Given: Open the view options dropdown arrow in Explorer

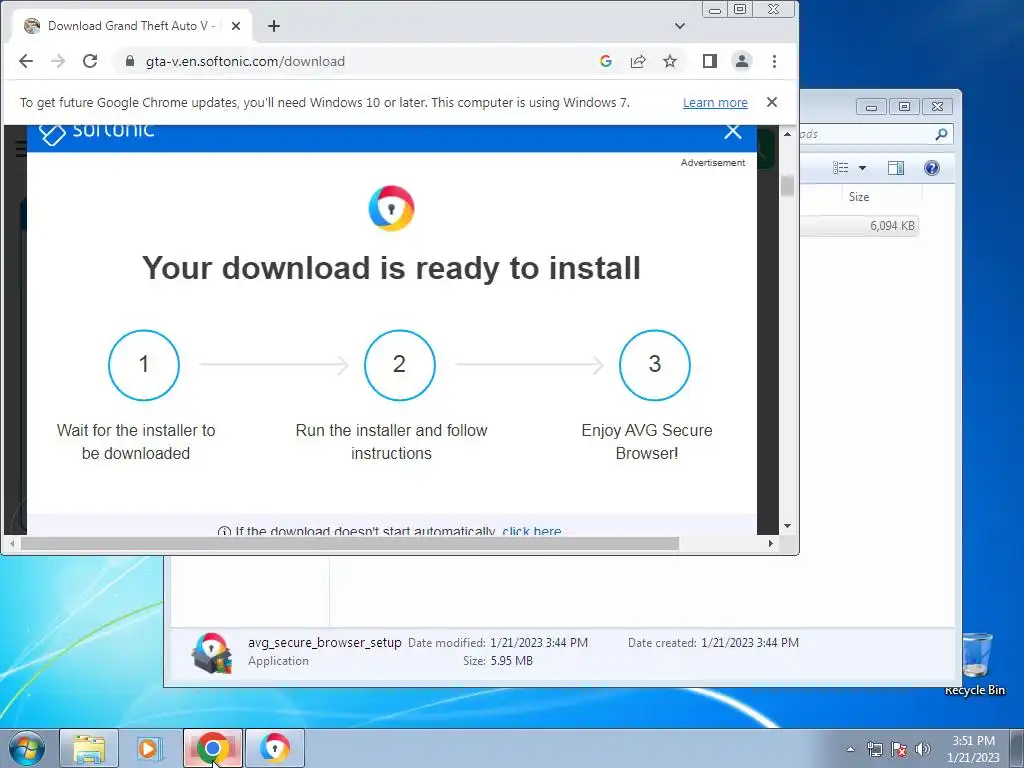Looking at the screenshot, I should pos(862,168).
